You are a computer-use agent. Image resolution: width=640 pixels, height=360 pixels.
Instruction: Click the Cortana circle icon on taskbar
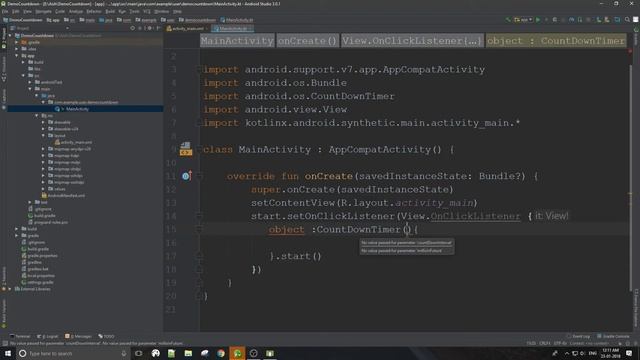pos(22,353)
